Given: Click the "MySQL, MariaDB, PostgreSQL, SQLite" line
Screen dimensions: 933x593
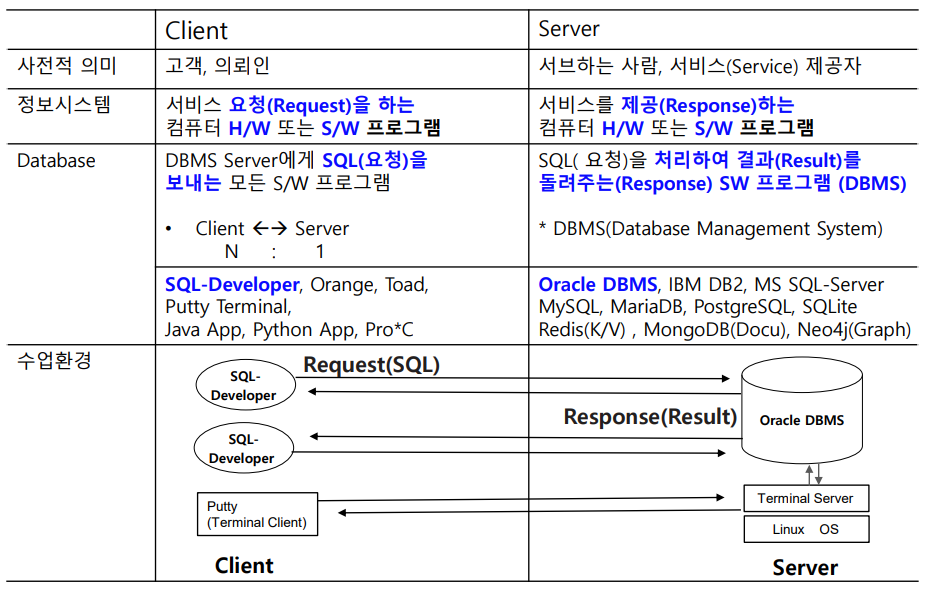Looking at the screenshot, I should [698, 307].
